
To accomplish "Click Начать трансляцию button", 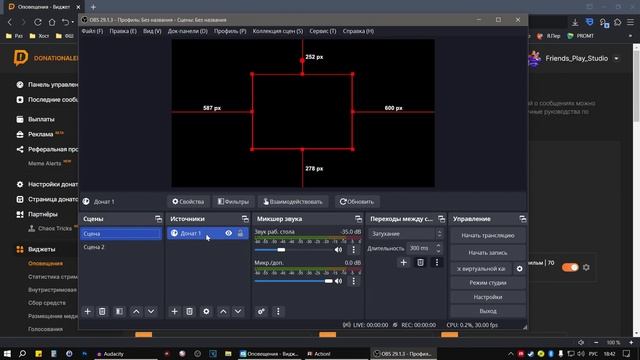I will coord(488,236).
